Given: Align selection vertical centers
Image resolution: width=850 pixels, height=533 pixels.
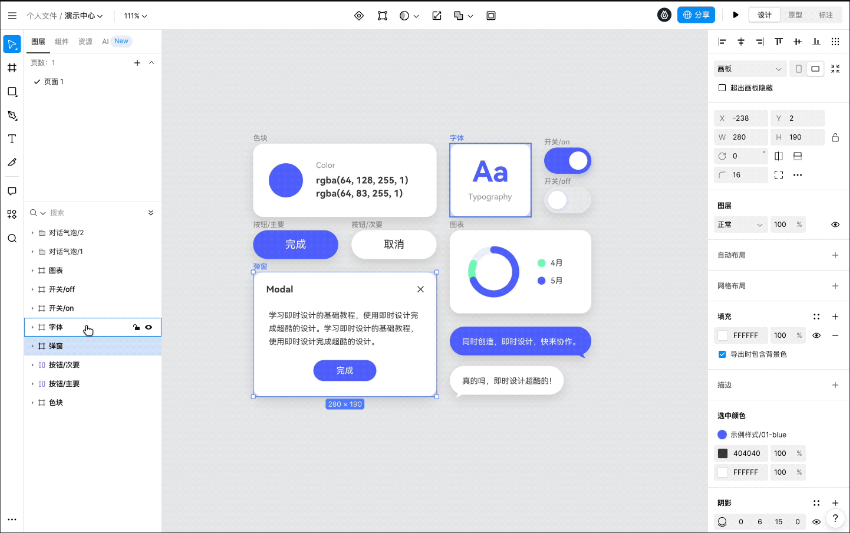Looking at the screenshot, I should pos(797,41).
